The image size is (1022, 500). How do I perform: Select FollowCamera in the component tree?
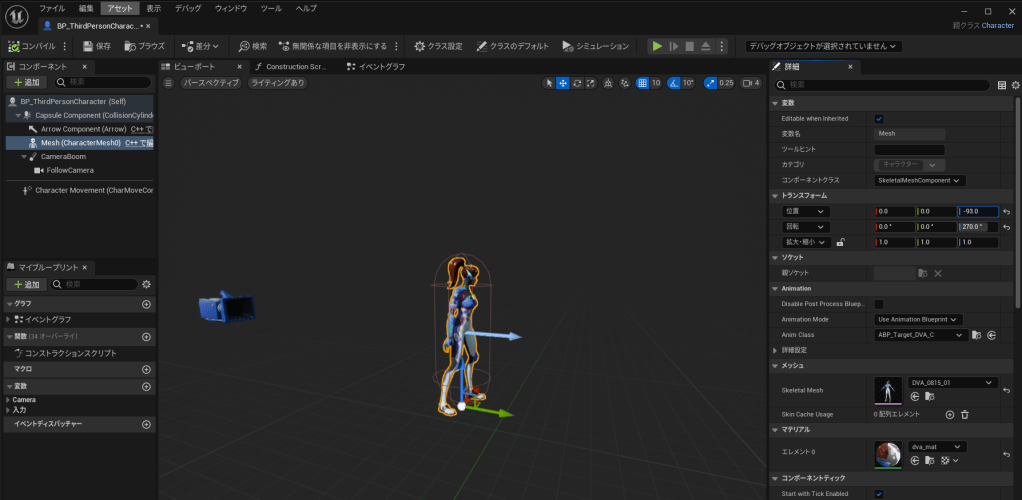69,170
